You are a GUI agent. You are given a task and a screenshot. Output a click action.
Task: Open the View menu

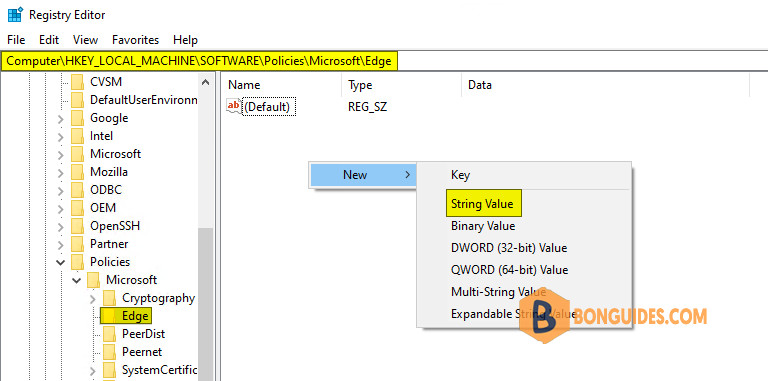click(85, 40)
